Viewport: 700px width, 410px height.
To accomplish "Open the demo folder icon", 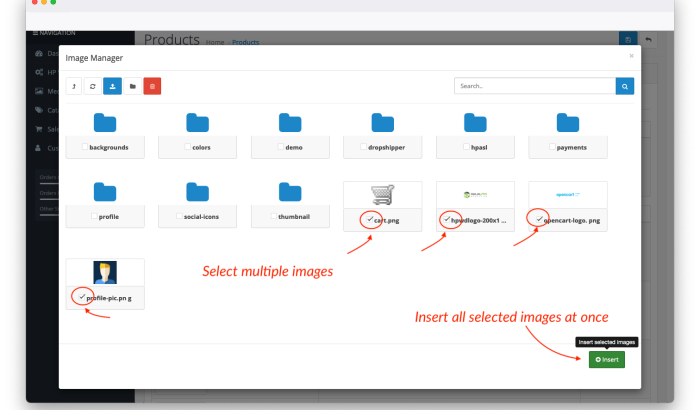I will pos(290,123).
